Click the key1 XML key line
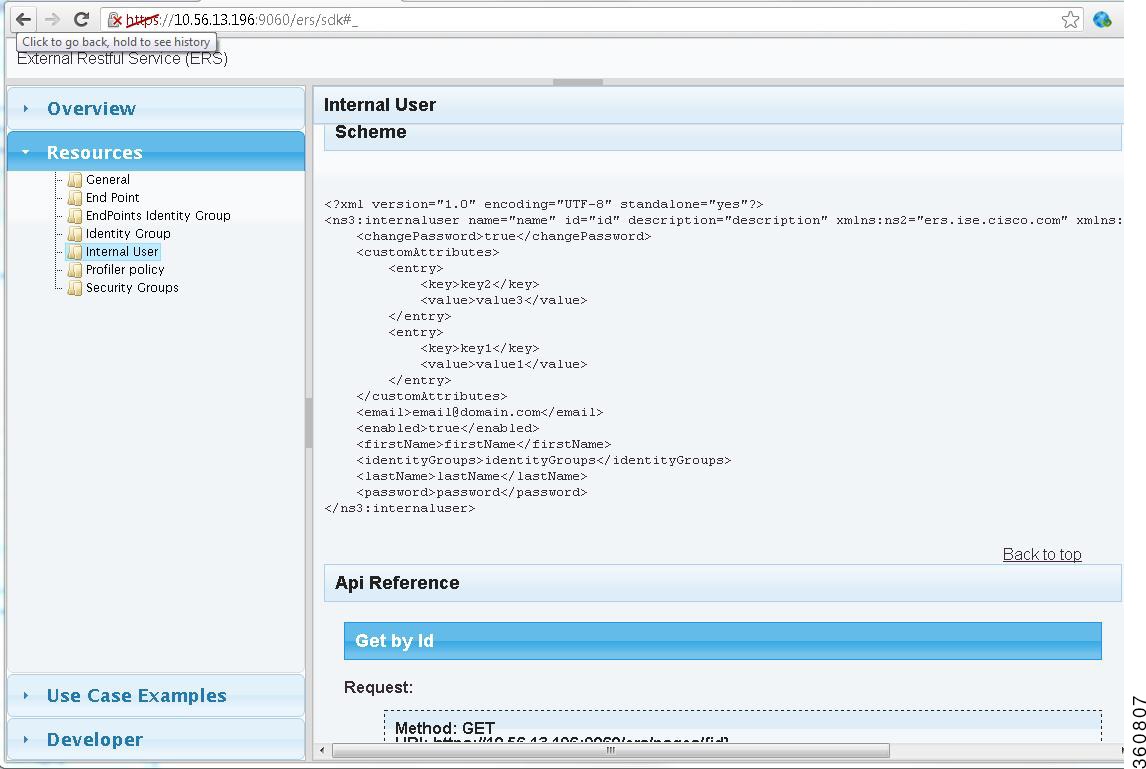The height and width of the screenshot is (769, 1146). pyautogui.click(x=479, y=349)
